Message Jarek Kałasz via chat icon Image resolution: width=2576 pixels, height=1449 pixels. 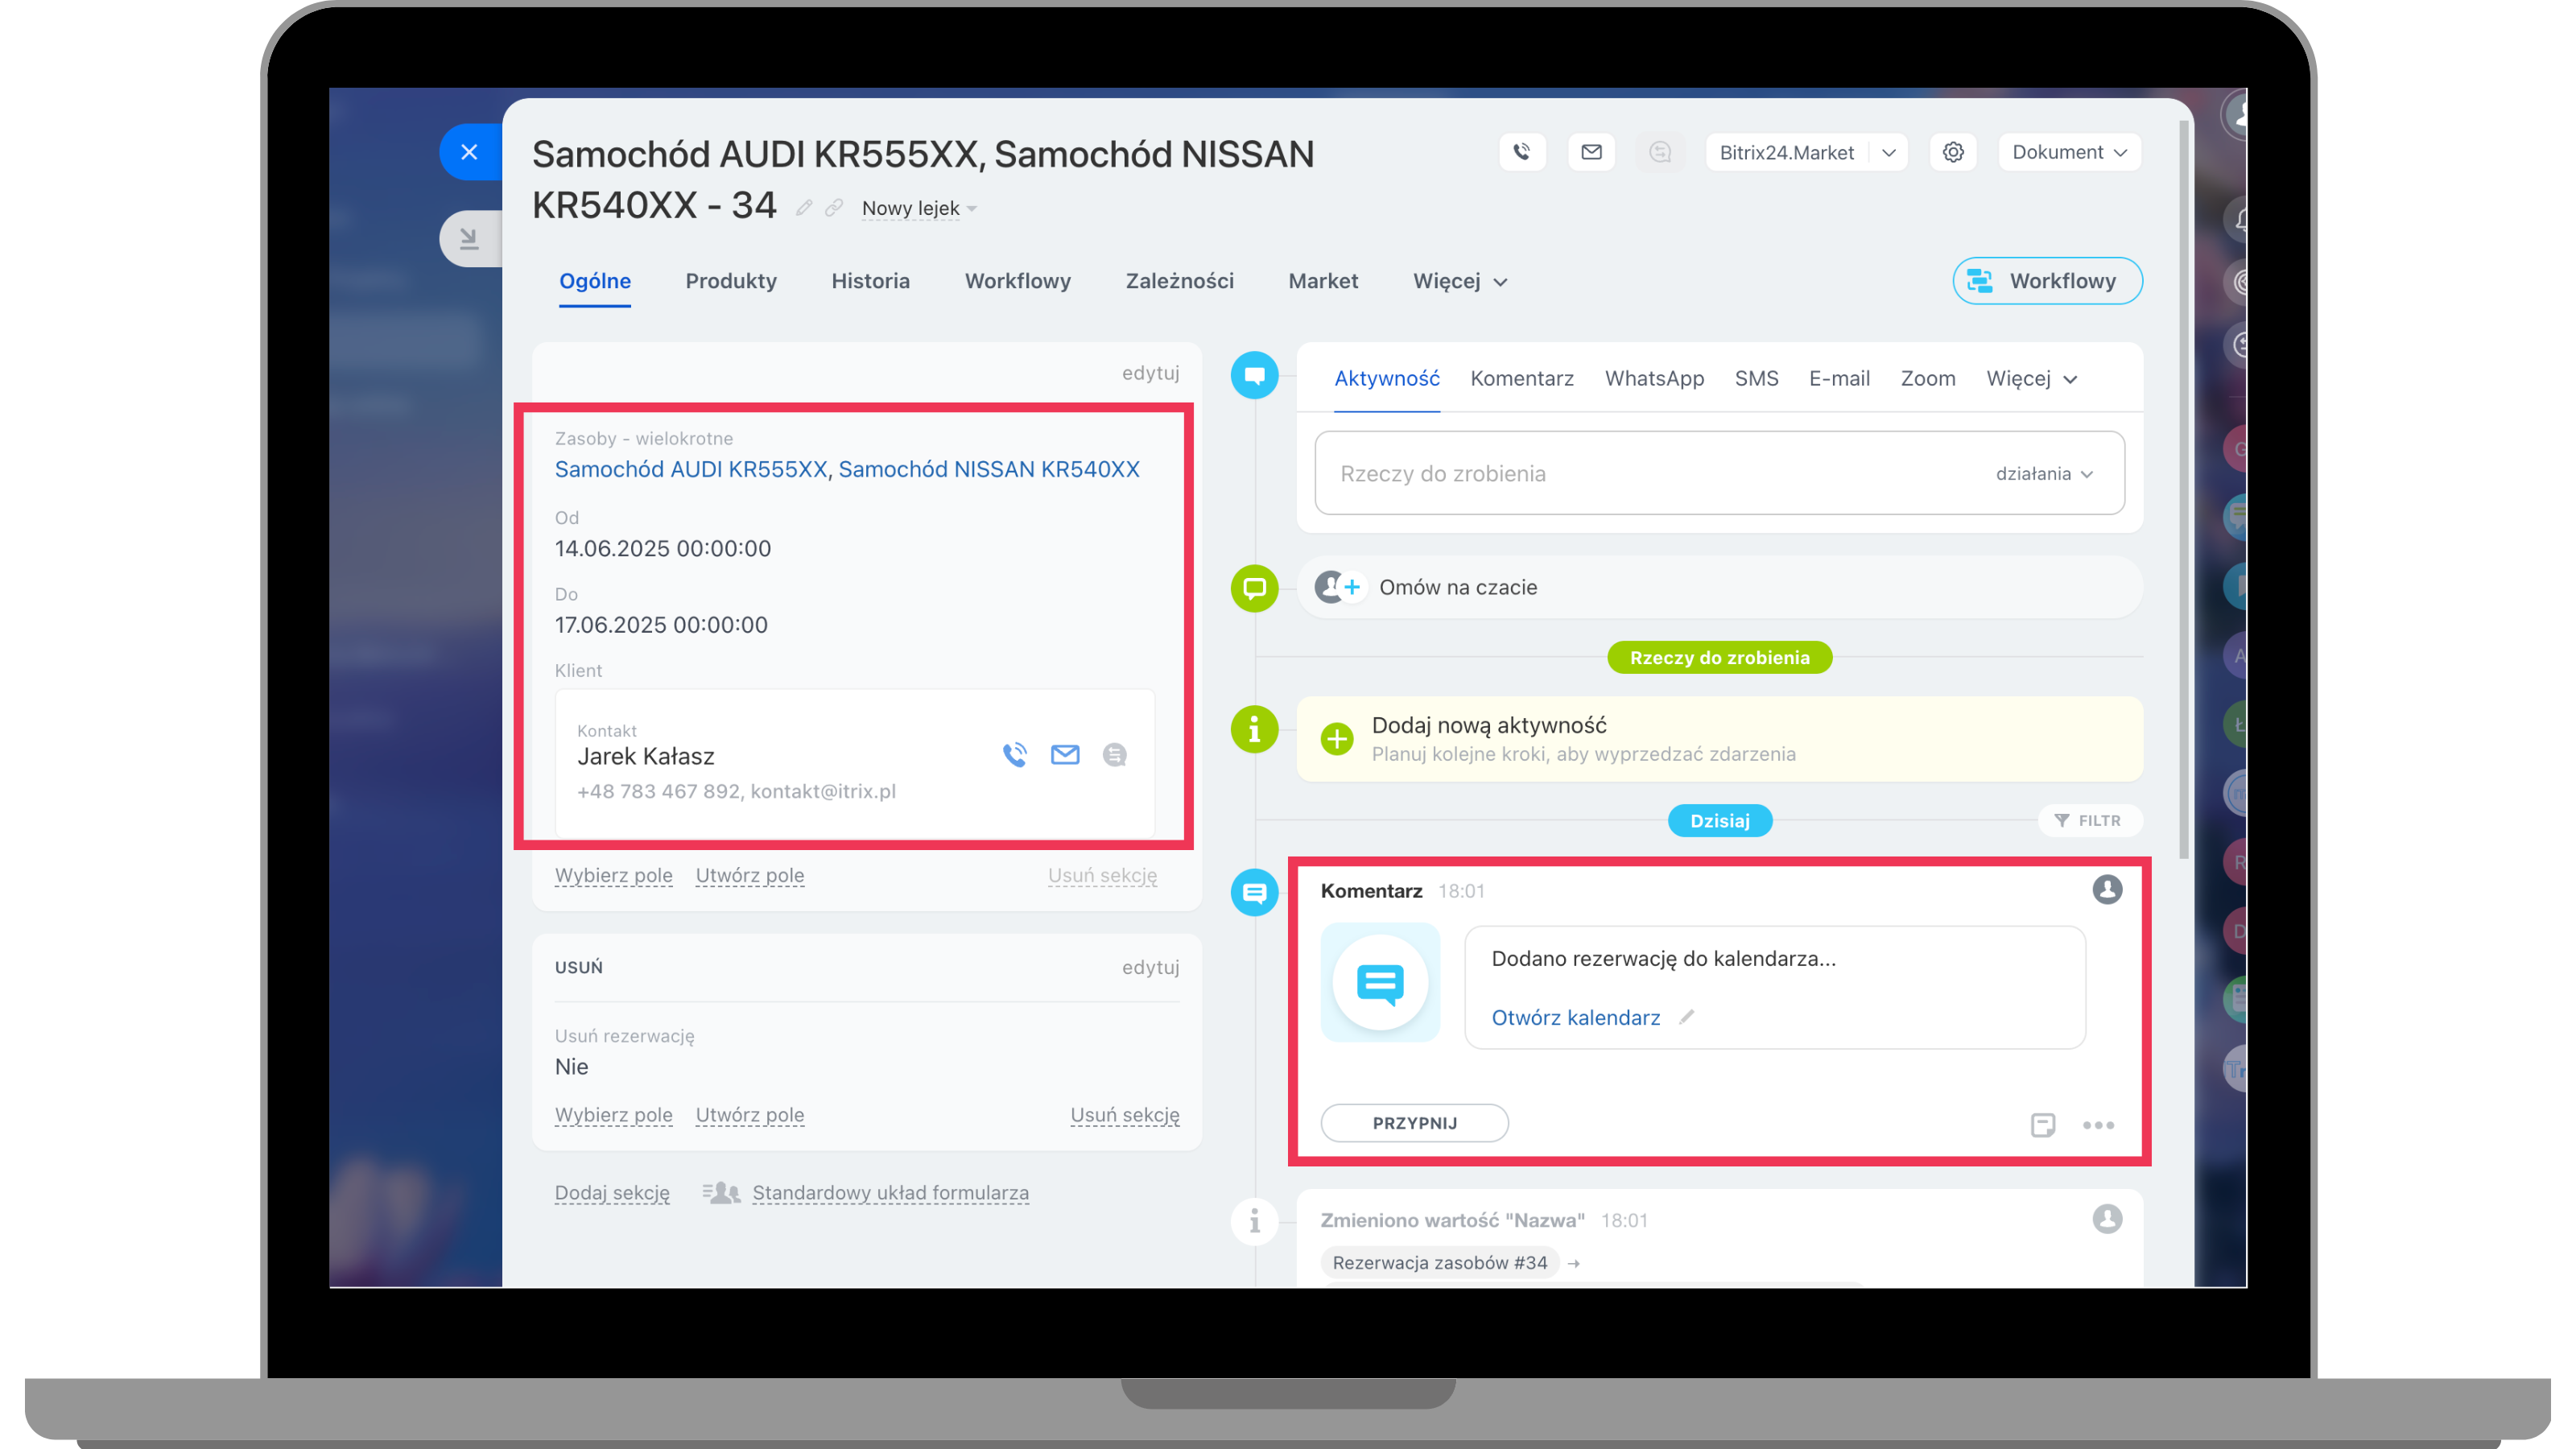click(x=1114, y=754)
